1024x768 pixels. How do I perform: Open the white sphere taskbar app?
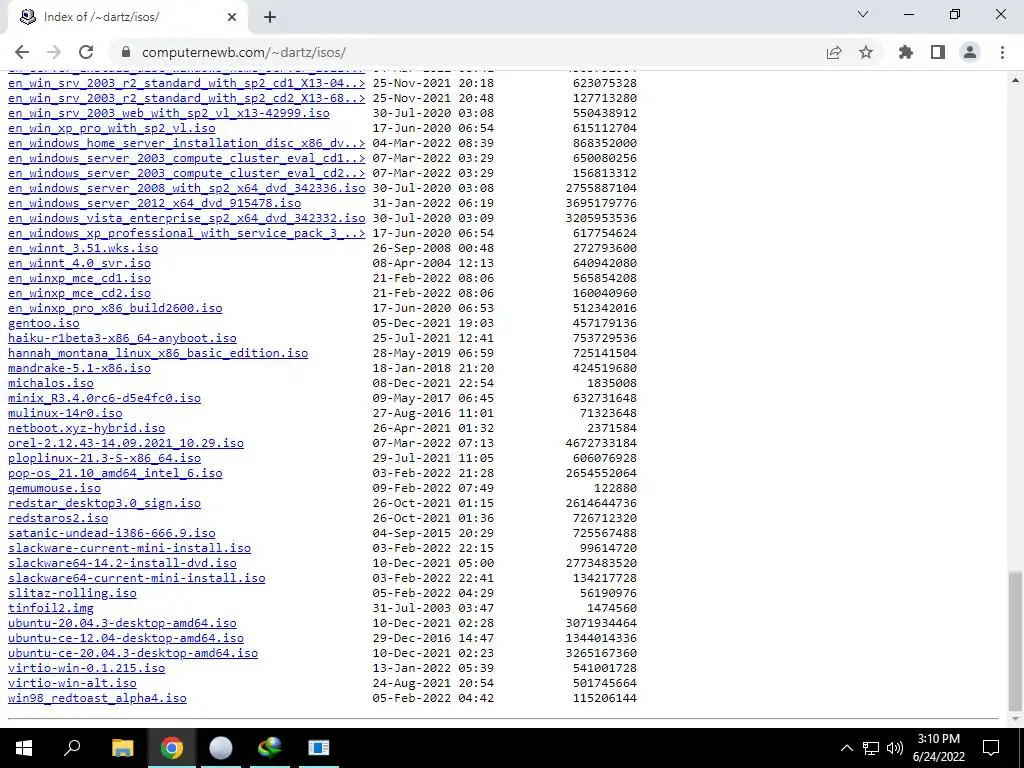[x=221, y=748]
